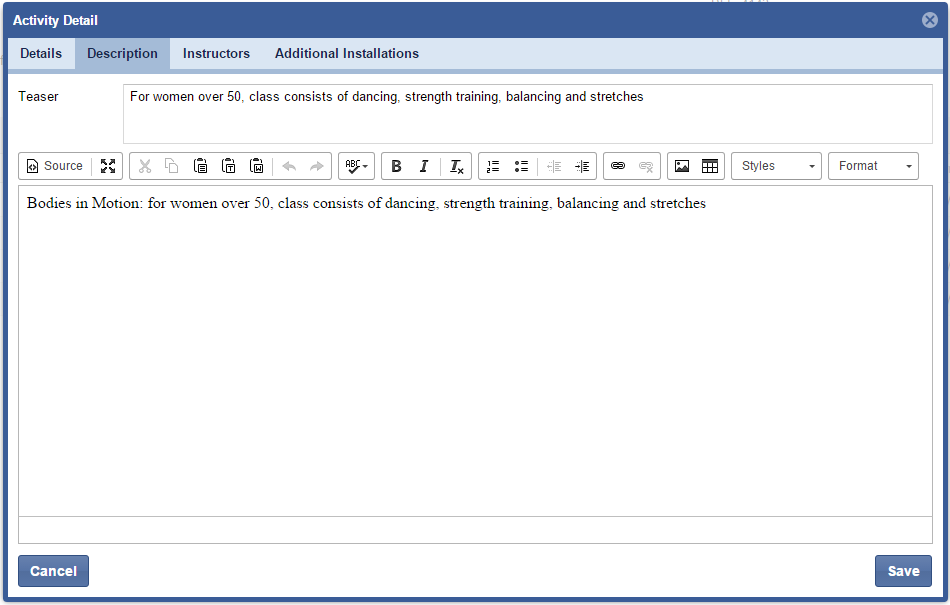950x605 pixels.
Task: Toggle the numbered list
Action: (x=493, y=166)
